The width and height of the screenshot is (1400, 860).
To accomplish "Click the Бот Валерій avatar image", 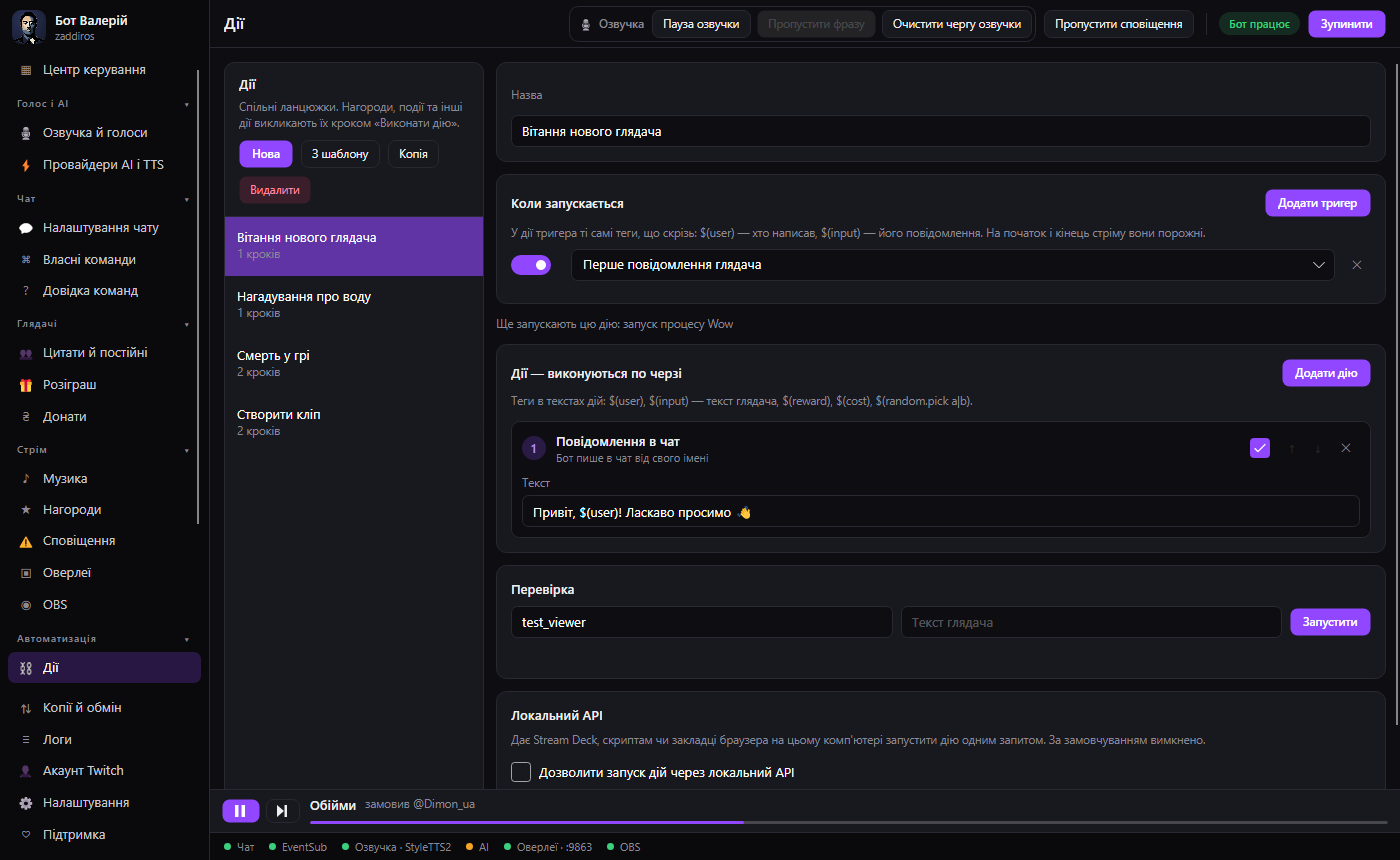I will click(x=28, y=27).
